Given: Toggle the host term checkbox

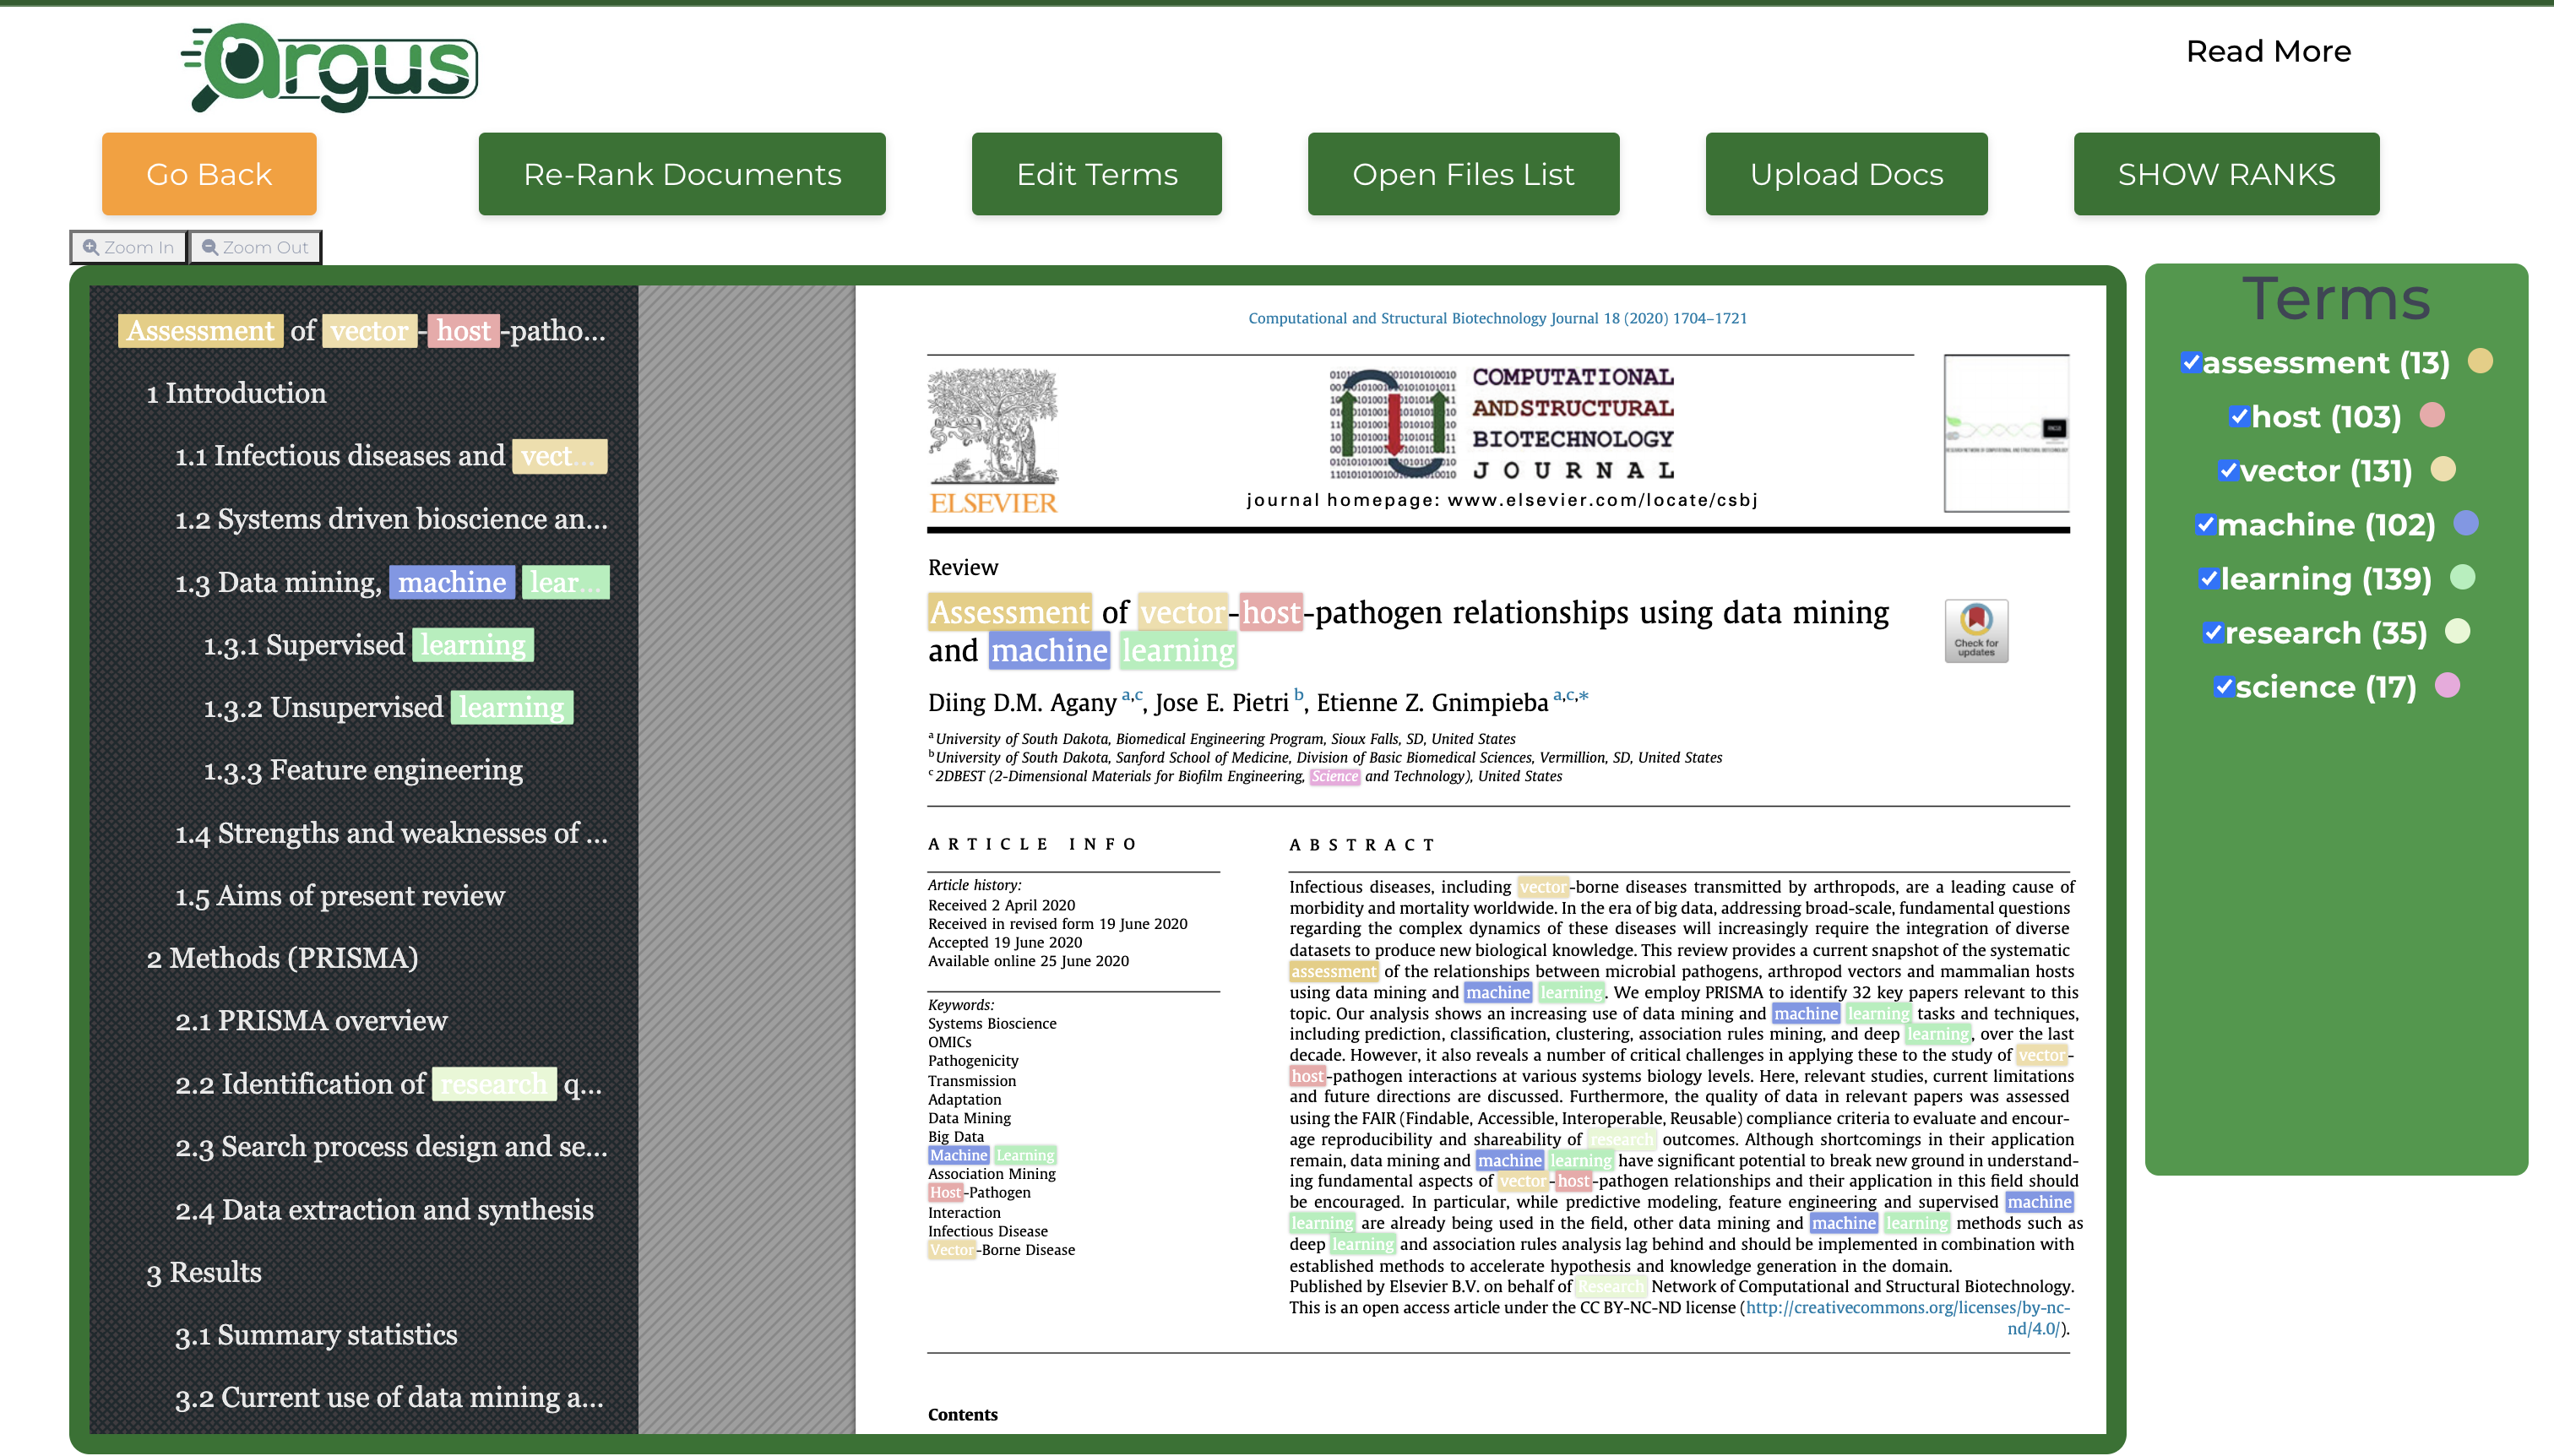Looking at the screenshot, I should tap(2239, 416).
